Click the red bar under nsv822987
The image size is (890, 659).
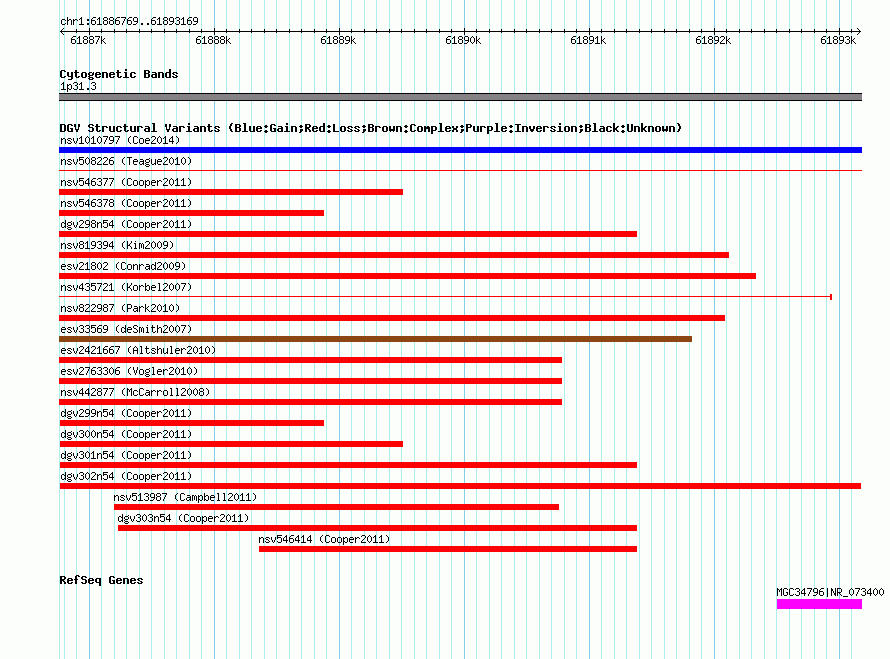click(392, 318)
